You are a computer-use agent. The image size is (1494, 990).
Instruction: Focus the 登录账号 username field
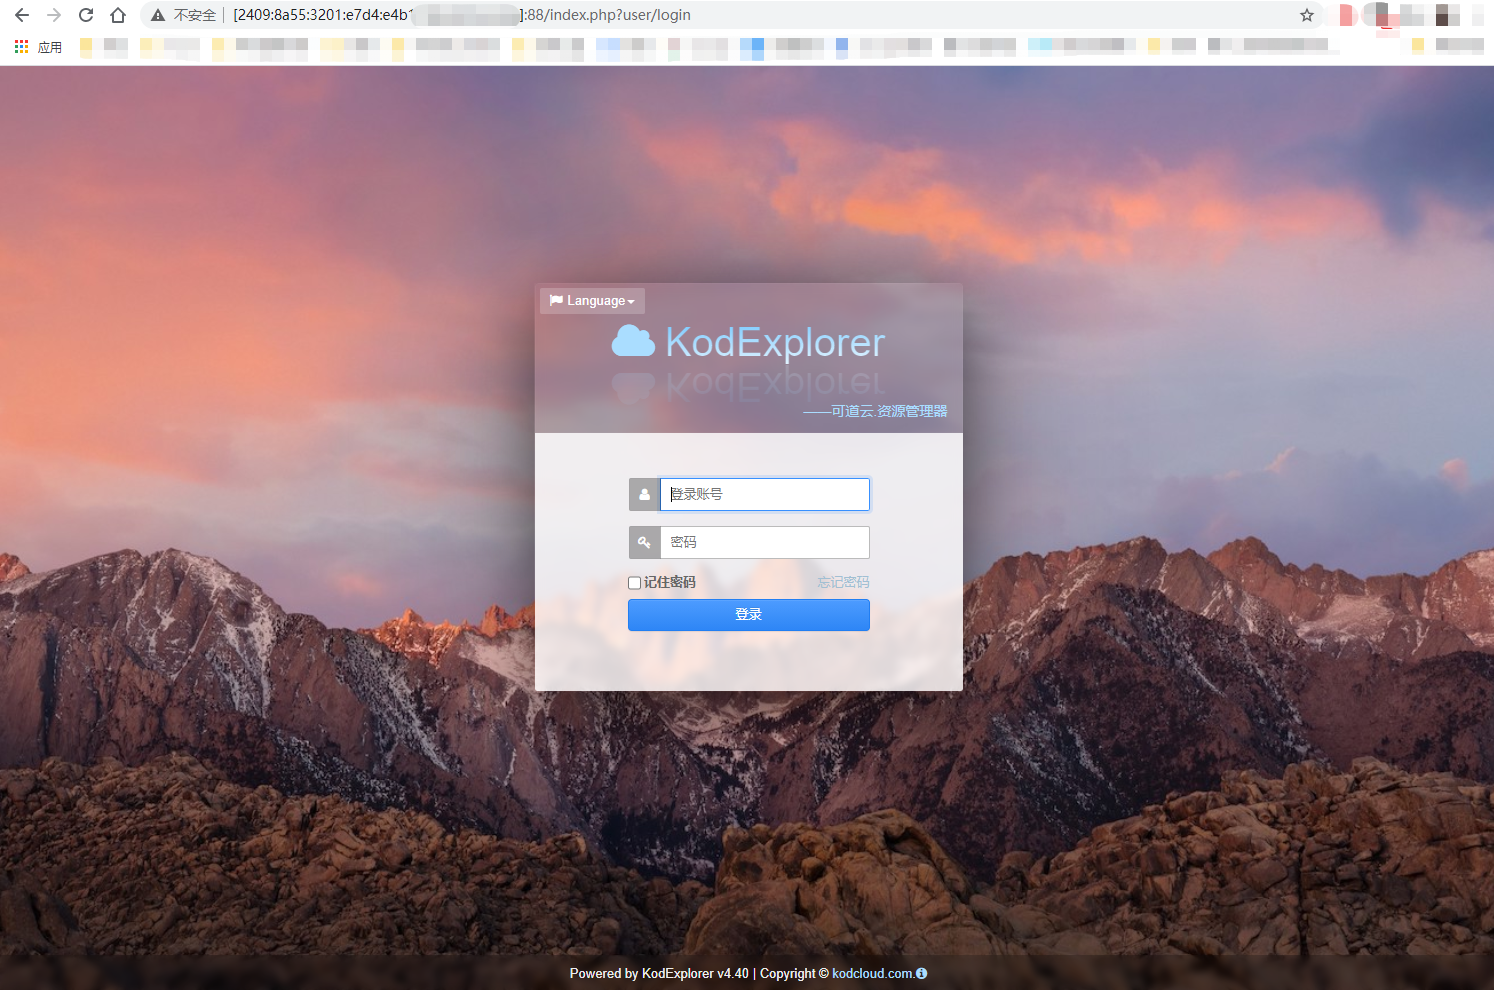coord(765,494)
